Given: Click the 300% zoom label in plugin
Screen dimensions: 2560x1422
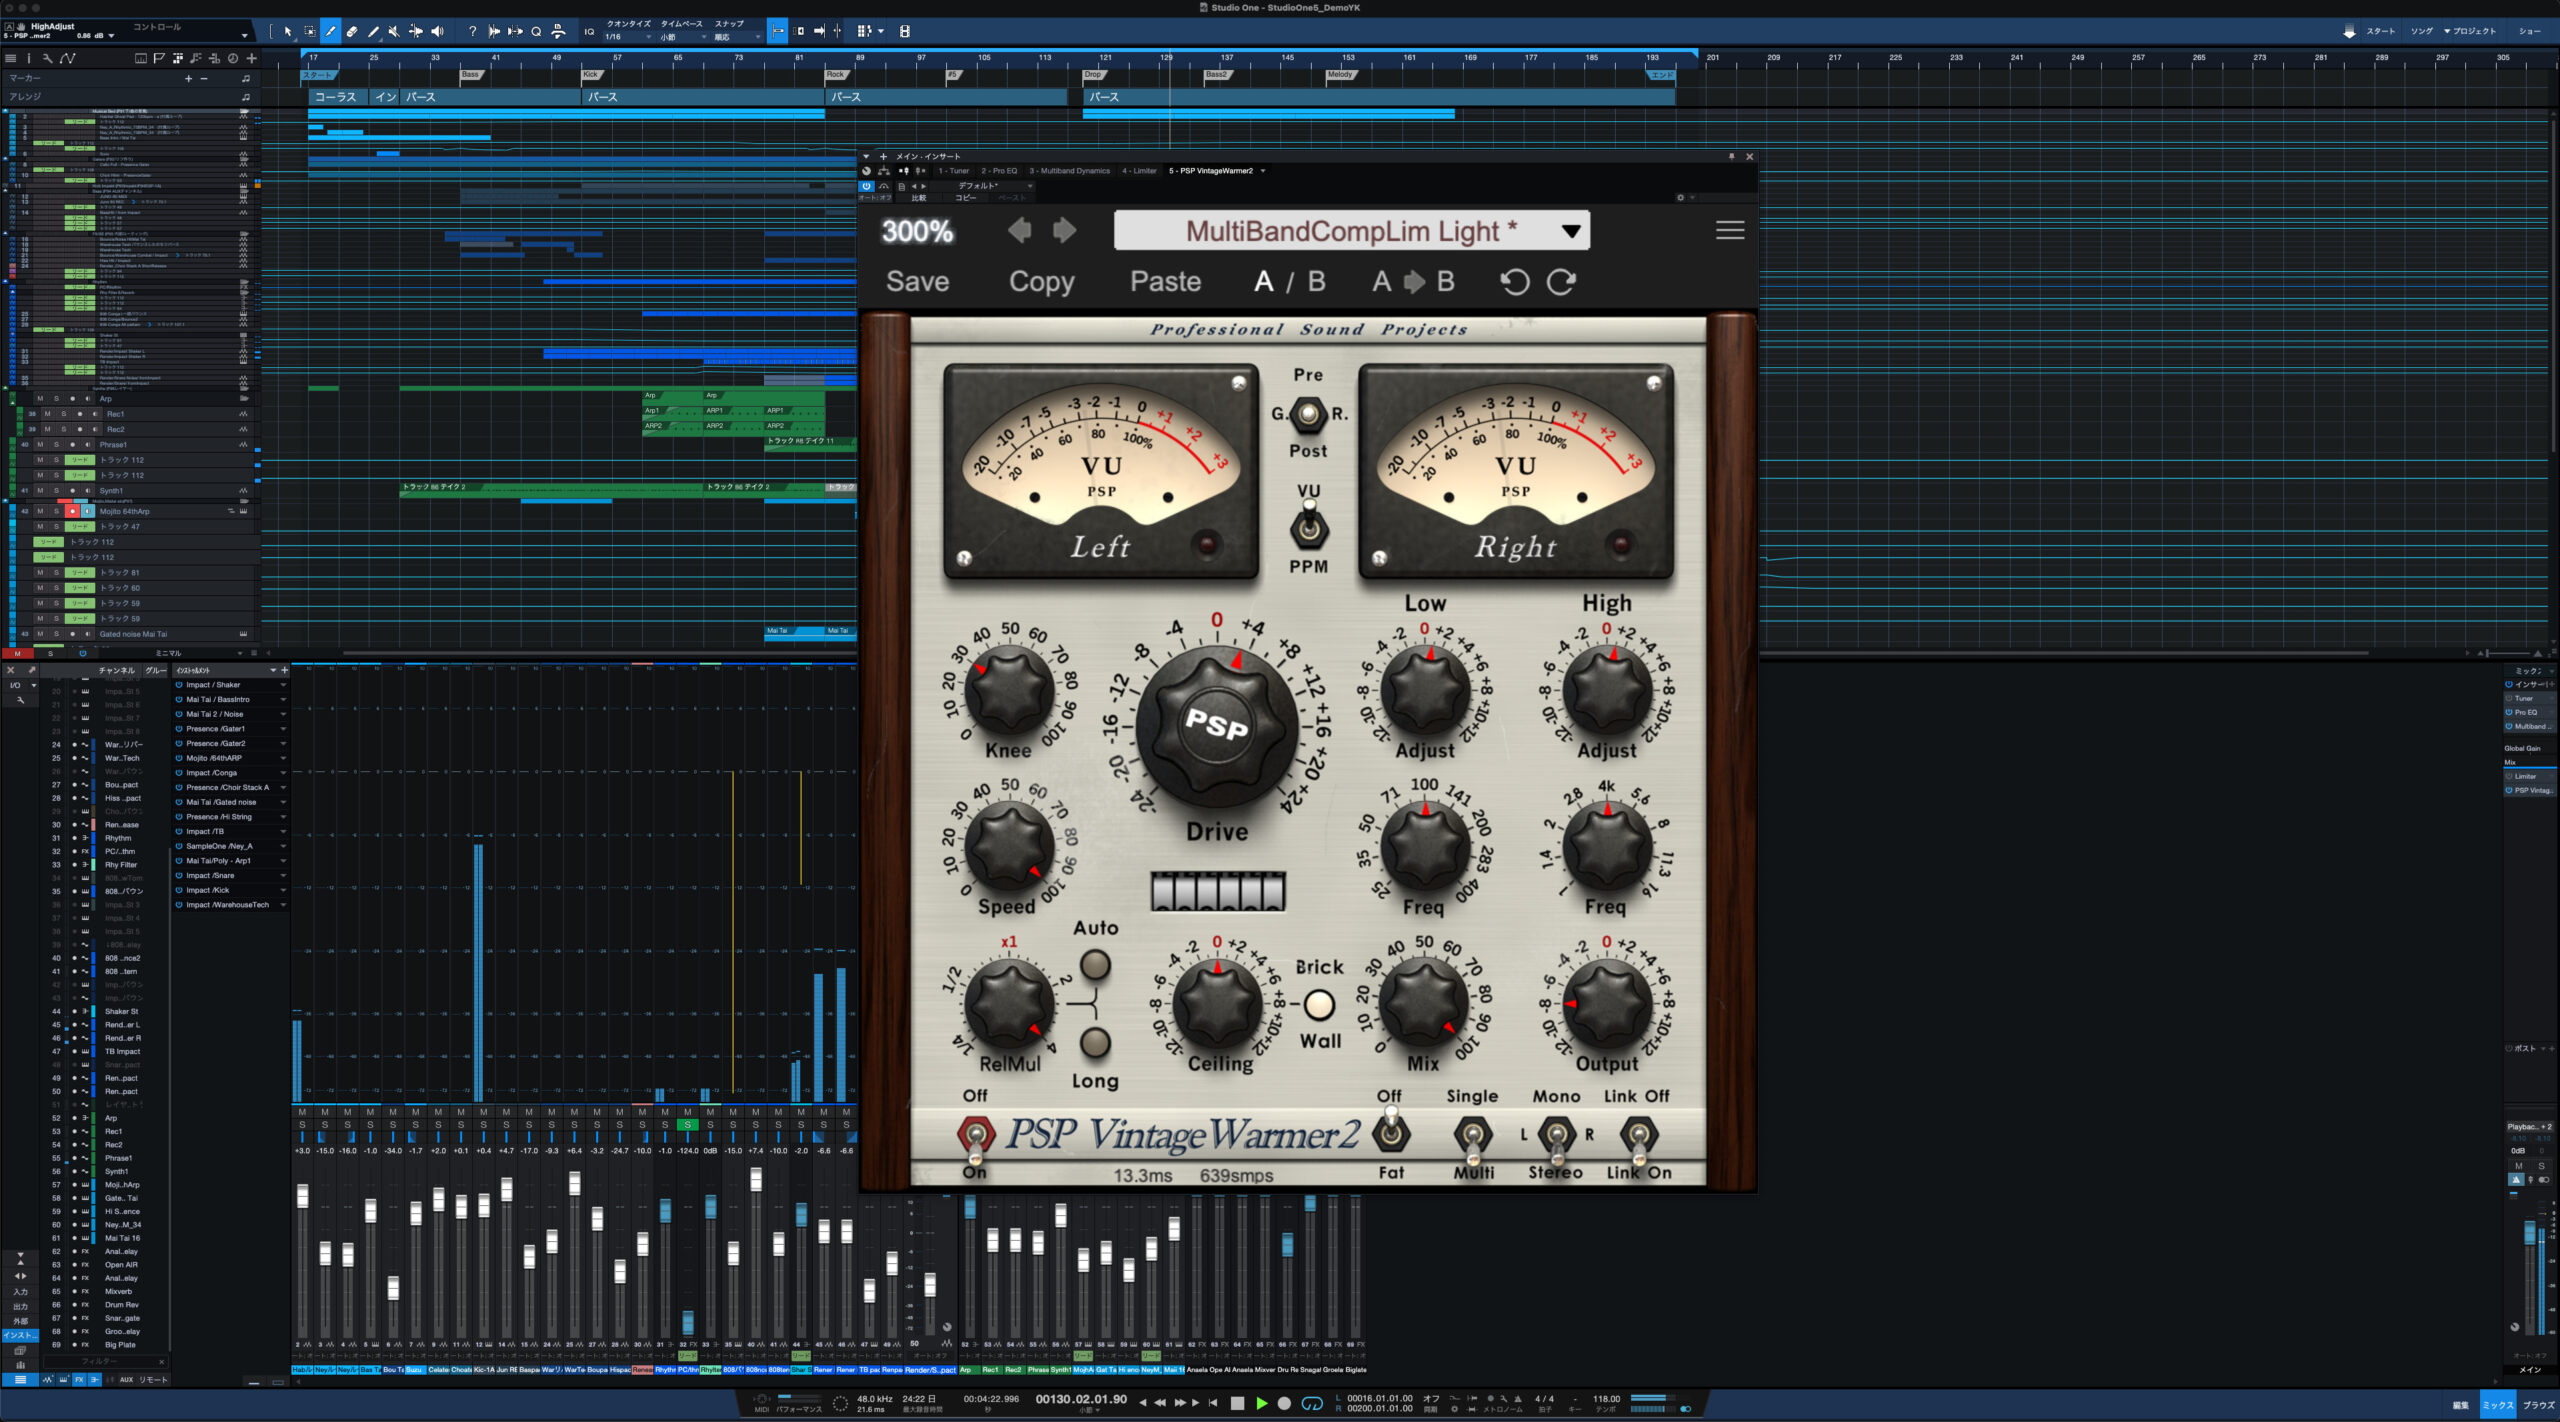Looking at the screenshot, I should [x=917, y=231].
